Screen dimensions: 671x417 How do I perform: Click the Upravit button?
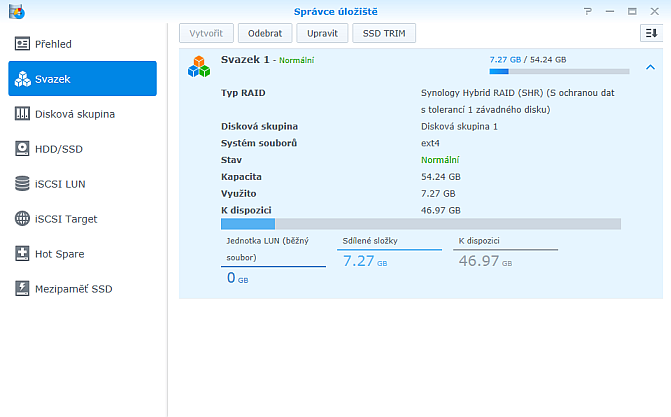pyautogui.click(x=322, y=33)
